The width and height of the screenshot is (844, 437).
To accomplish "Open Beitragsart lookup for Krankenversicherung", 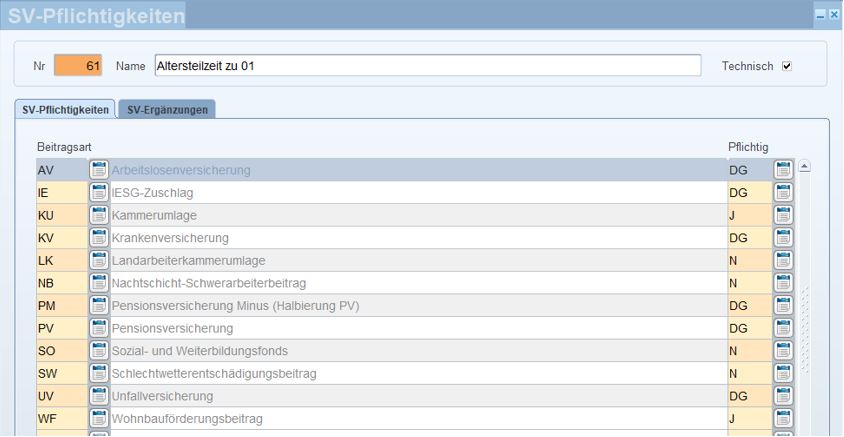I will (98, 238).
